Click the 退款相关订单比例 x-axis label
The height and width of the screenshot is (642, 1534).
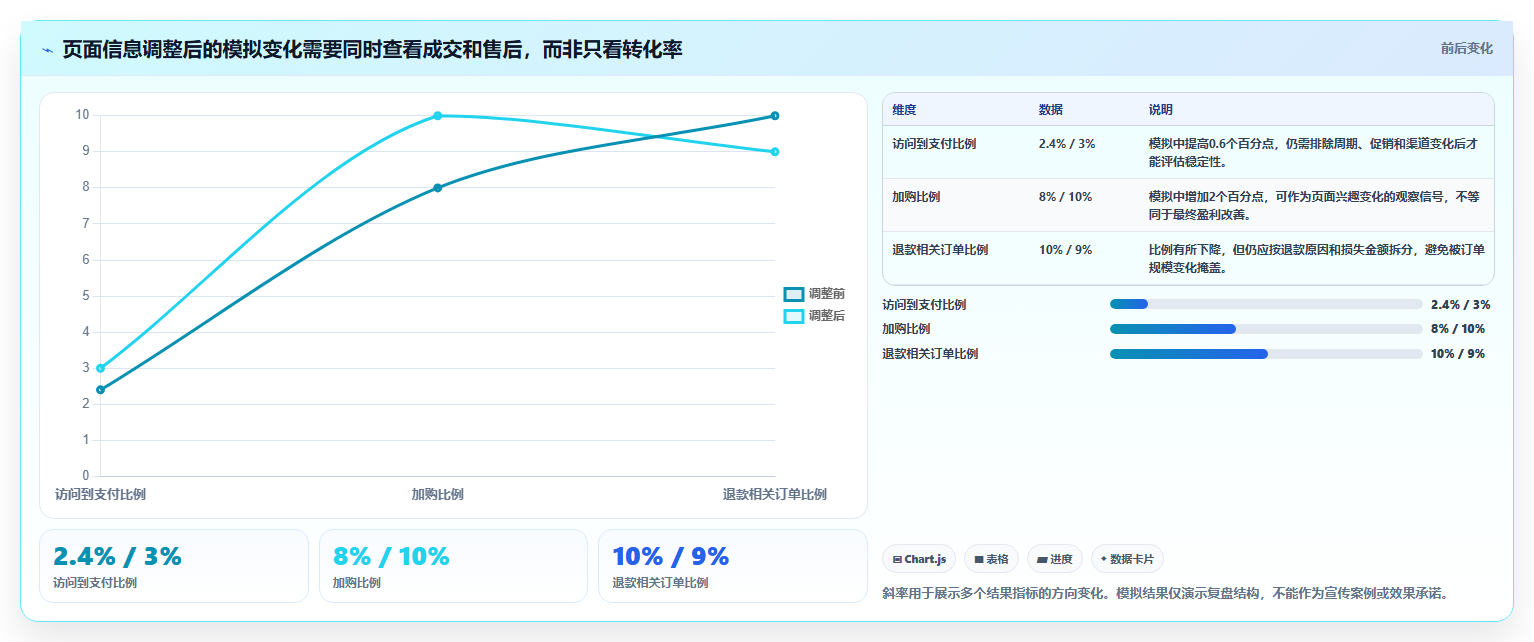pyautogui.click(x=775, y=494)
